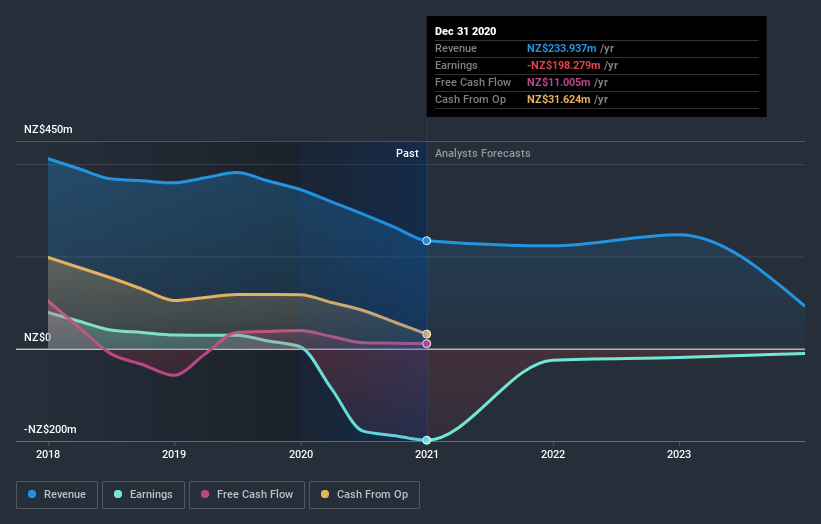Click the NZ$450m y-axis label

pos(48,129)
